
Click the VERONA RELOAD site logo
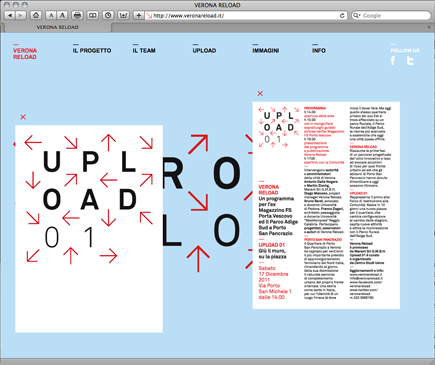(x=25, y=54)
